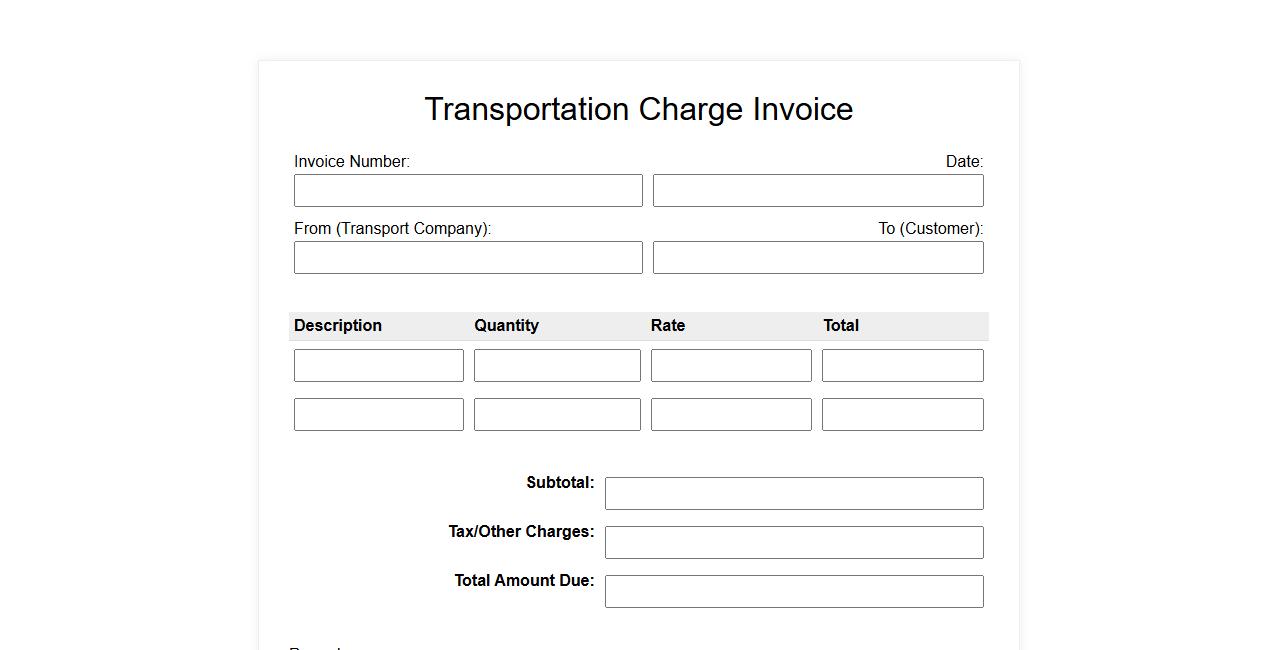Click the second row Quantity field
The height and width of the screenshot is (650, 1278).
pyautogui.click(x=557, y=415)
